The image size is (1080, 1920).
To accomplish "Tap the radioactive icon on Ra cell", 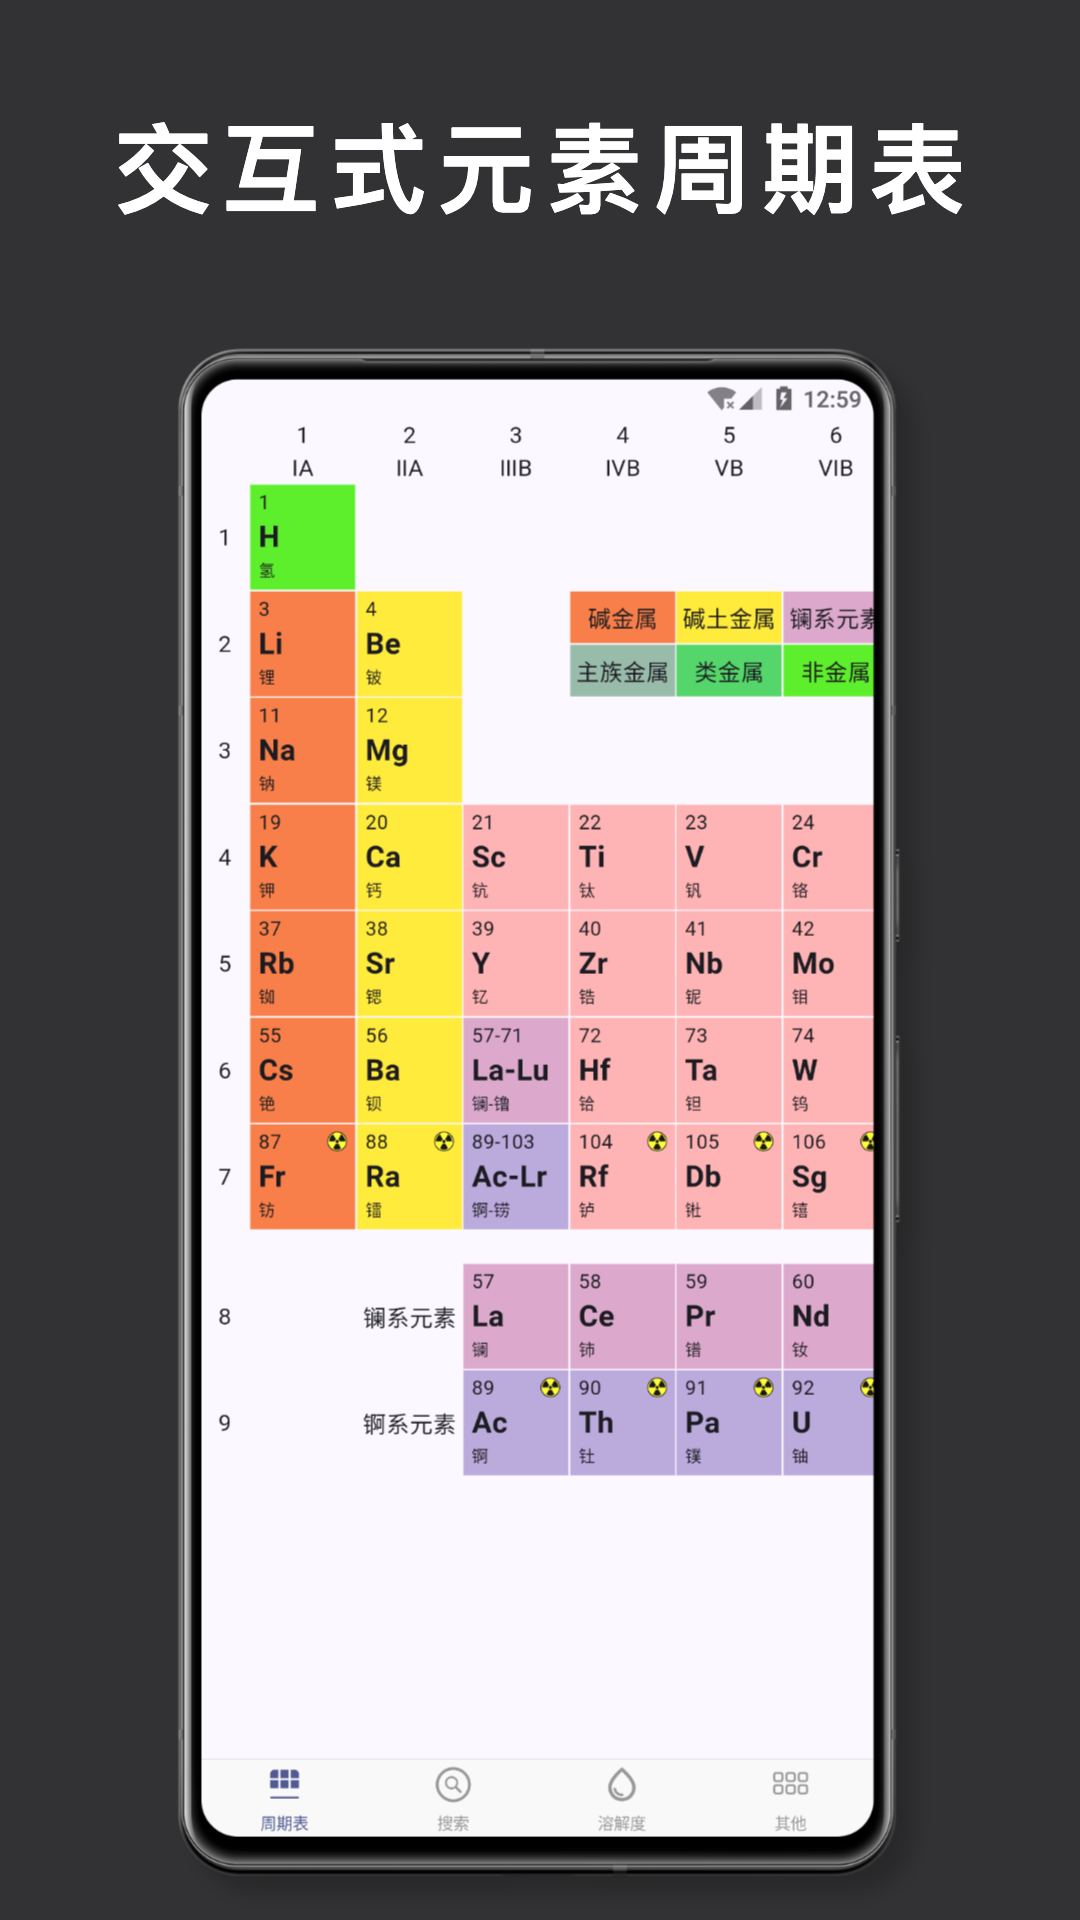I will point(444,1142).
